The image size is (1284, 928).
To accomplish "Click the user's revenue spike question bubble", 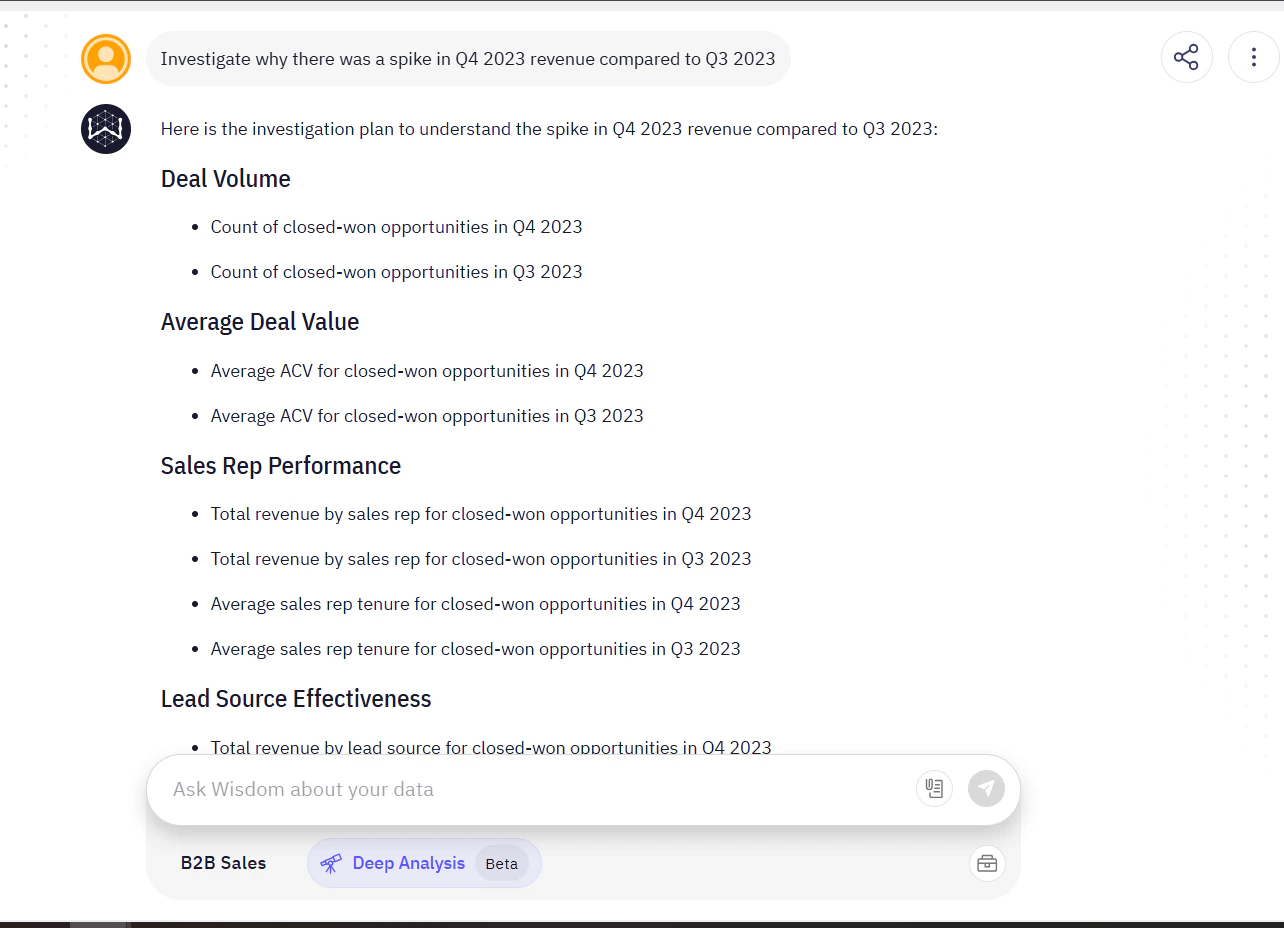I will (468, 59).
